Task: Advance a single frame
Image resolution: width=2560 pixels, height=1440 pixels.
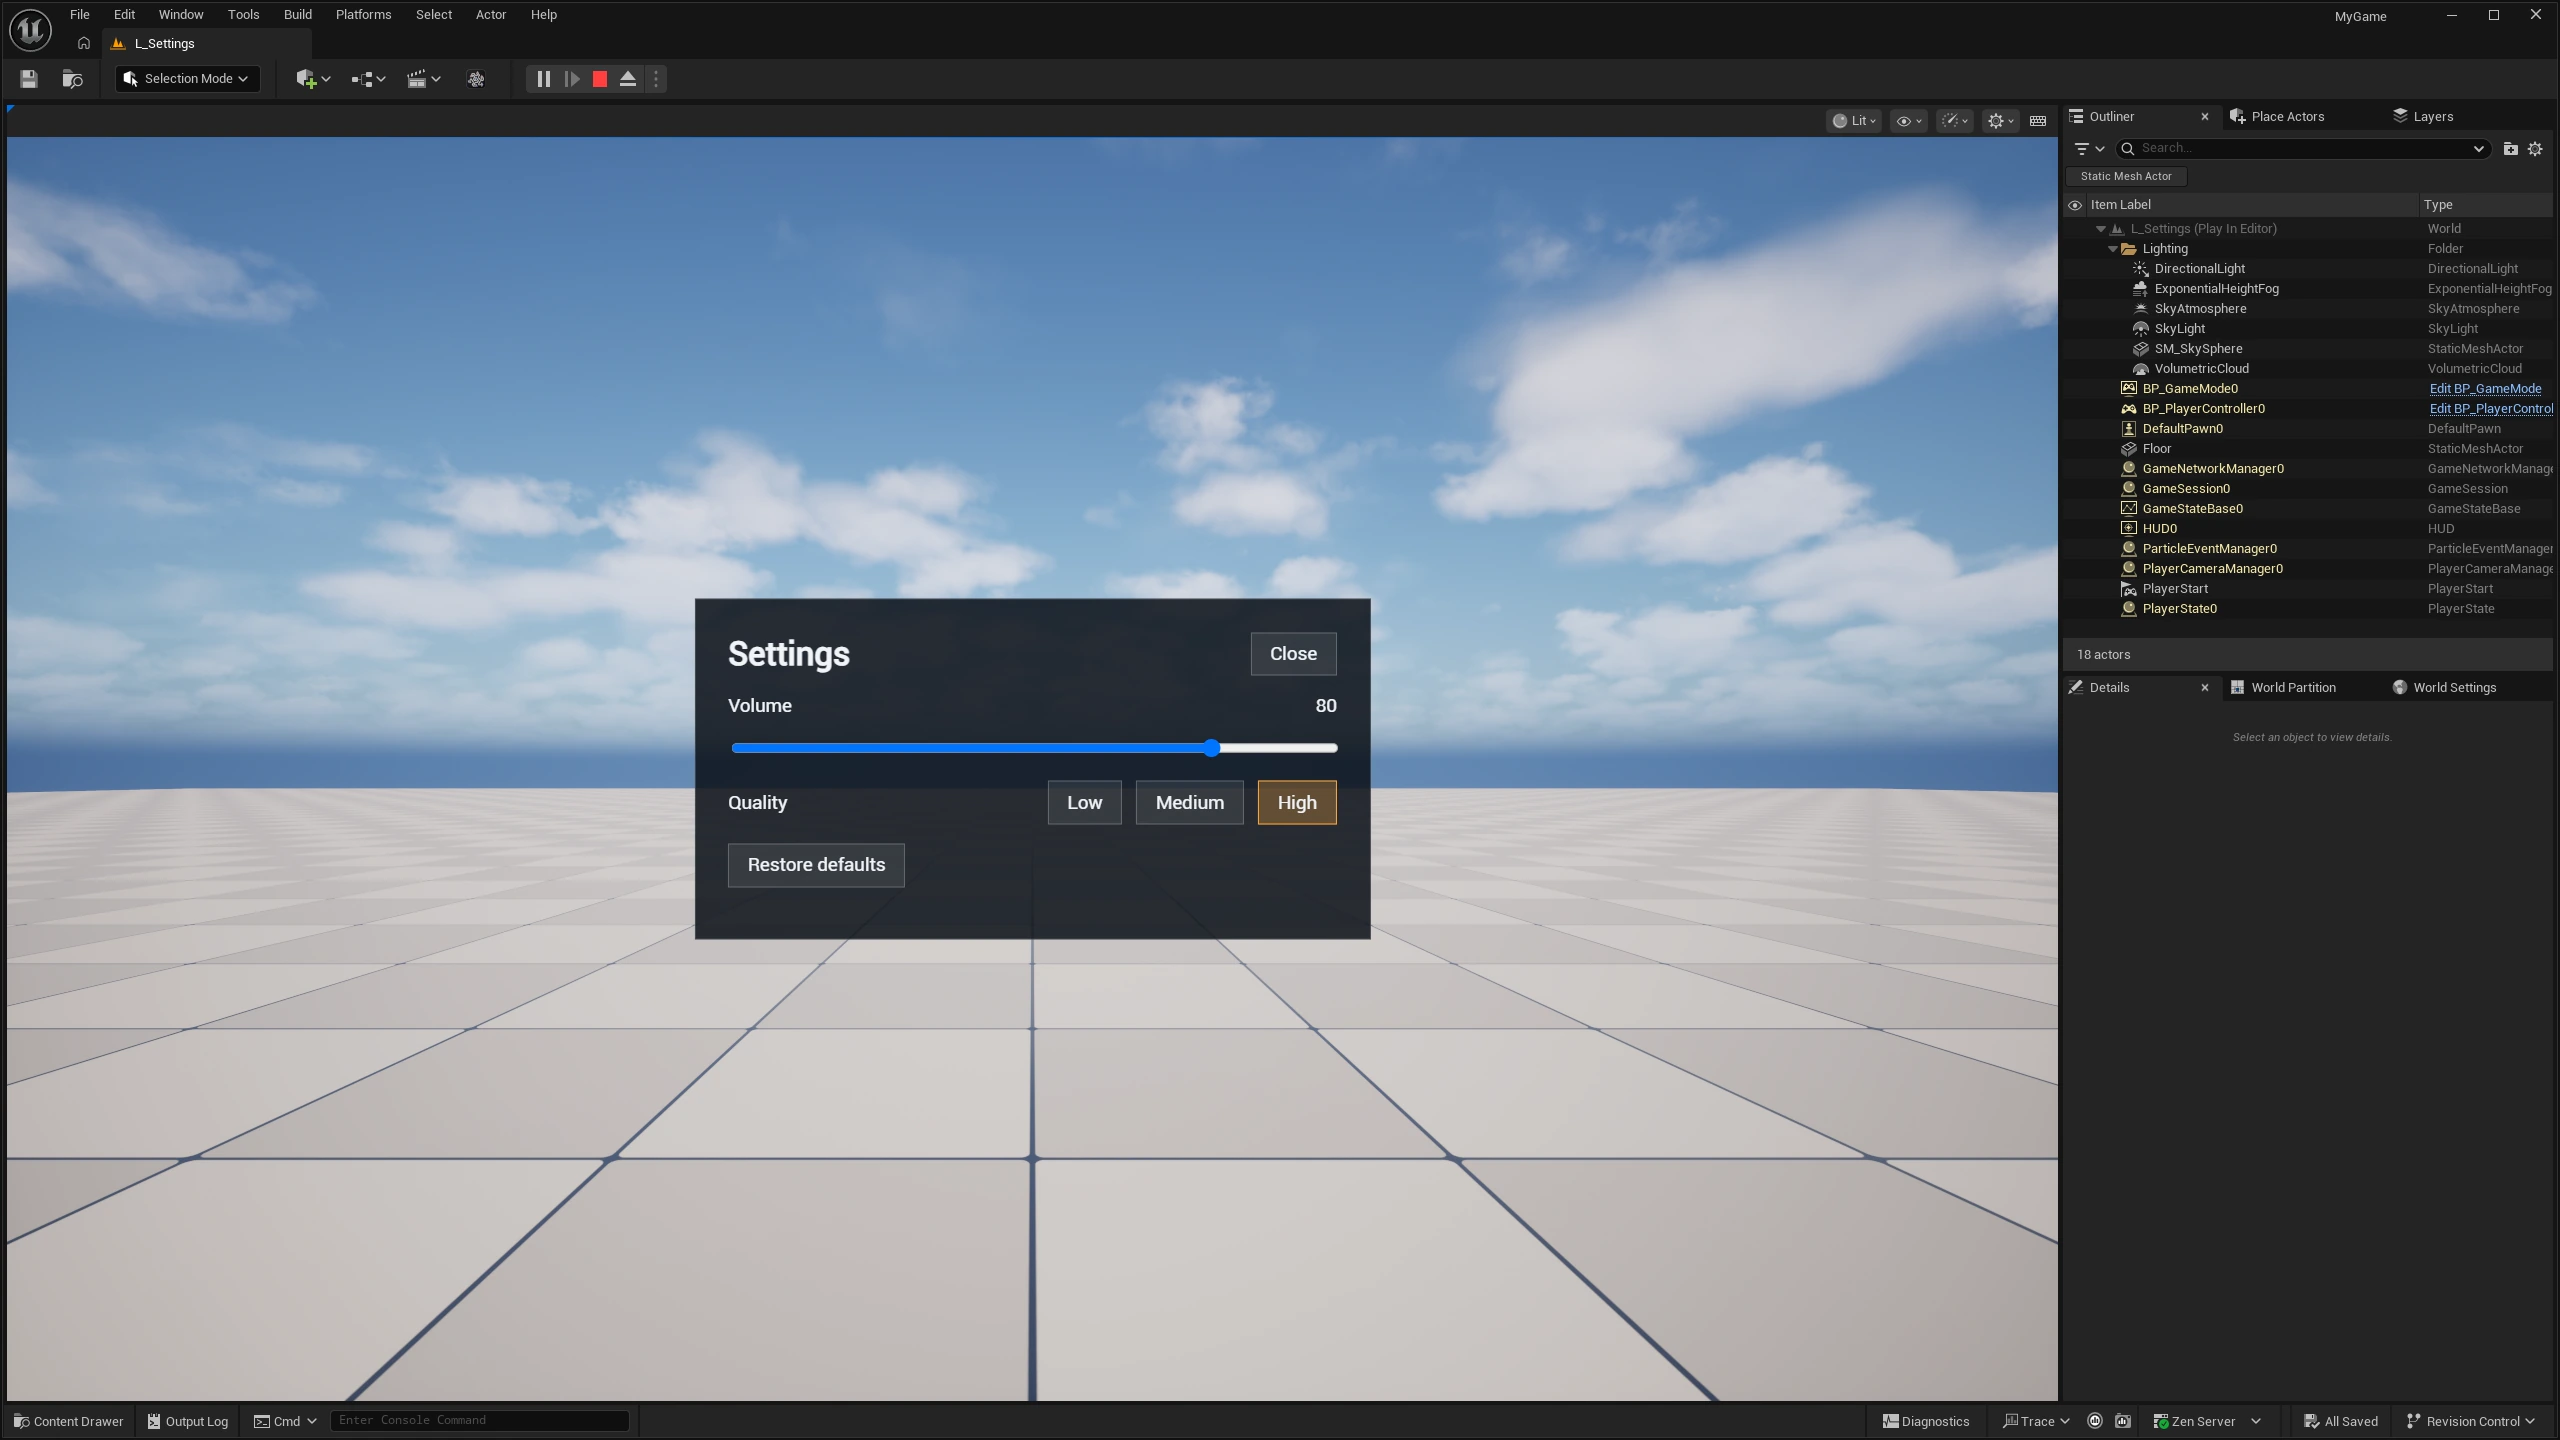Action: (572, 79)
